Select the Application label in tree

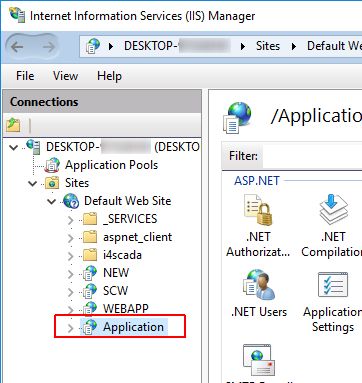(133, 327)
